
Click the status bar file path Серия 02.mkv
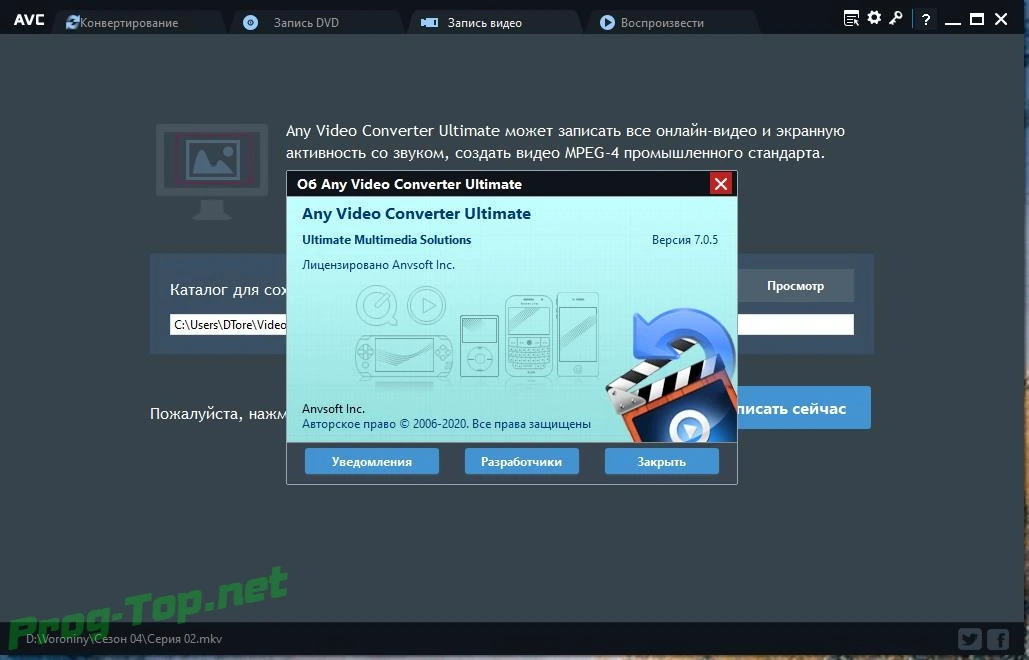(124, 639)
